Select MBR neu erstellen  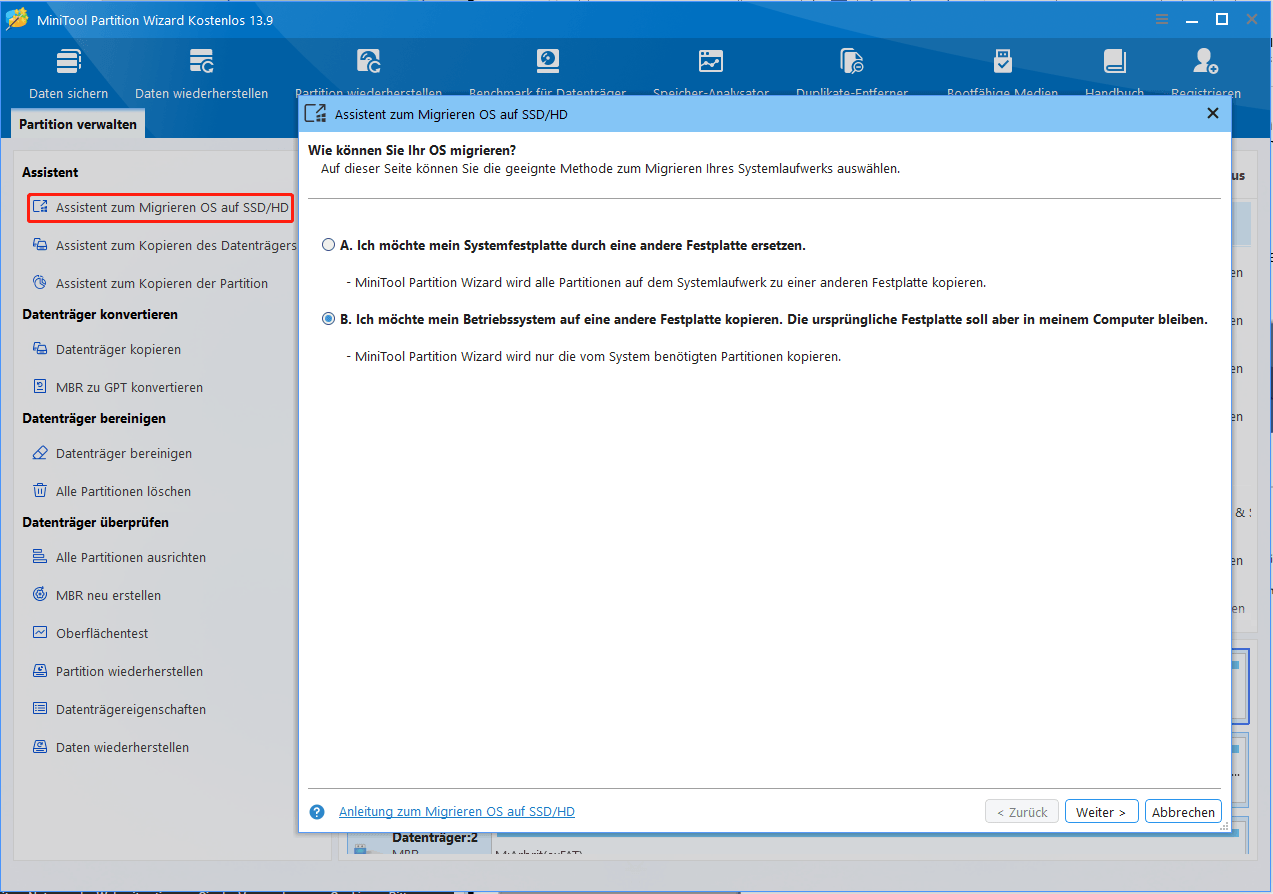coord(96,595)
